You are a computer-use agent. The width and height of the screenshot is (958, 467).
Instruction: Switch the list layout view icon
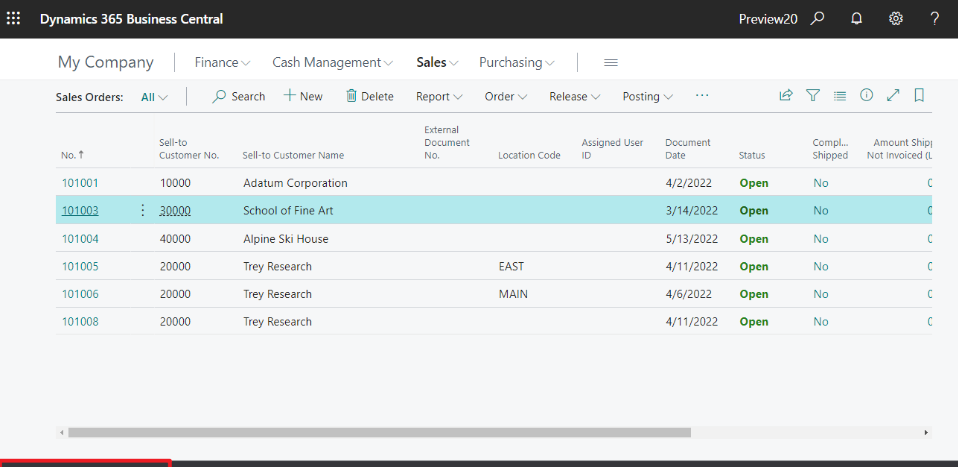pyautogui.click(x=840, y=95)
